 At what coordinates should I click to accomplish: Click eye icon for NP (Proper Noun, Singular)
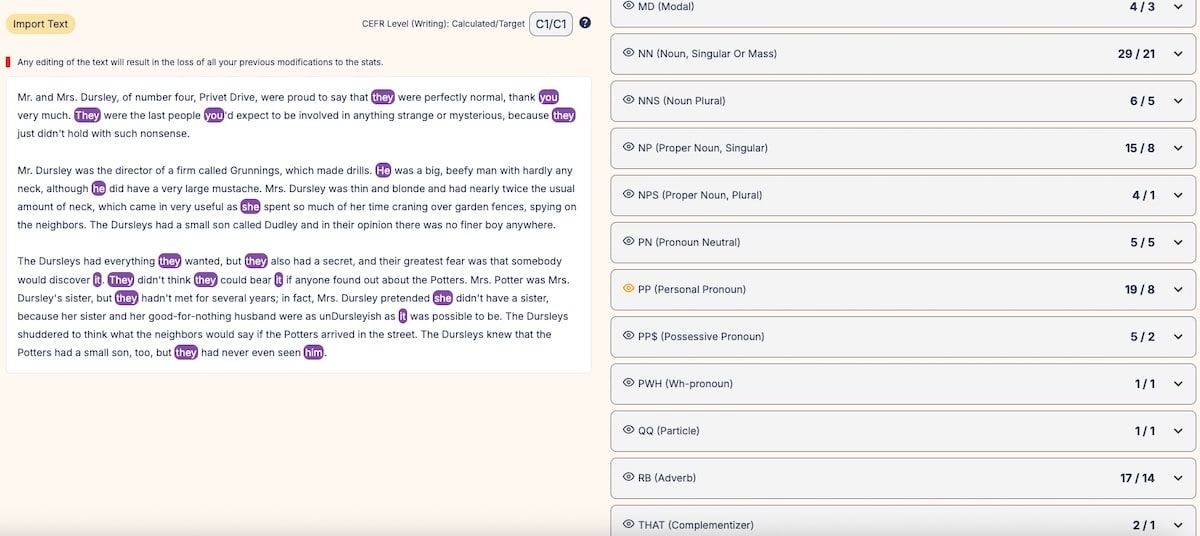(x=628, y=148)
